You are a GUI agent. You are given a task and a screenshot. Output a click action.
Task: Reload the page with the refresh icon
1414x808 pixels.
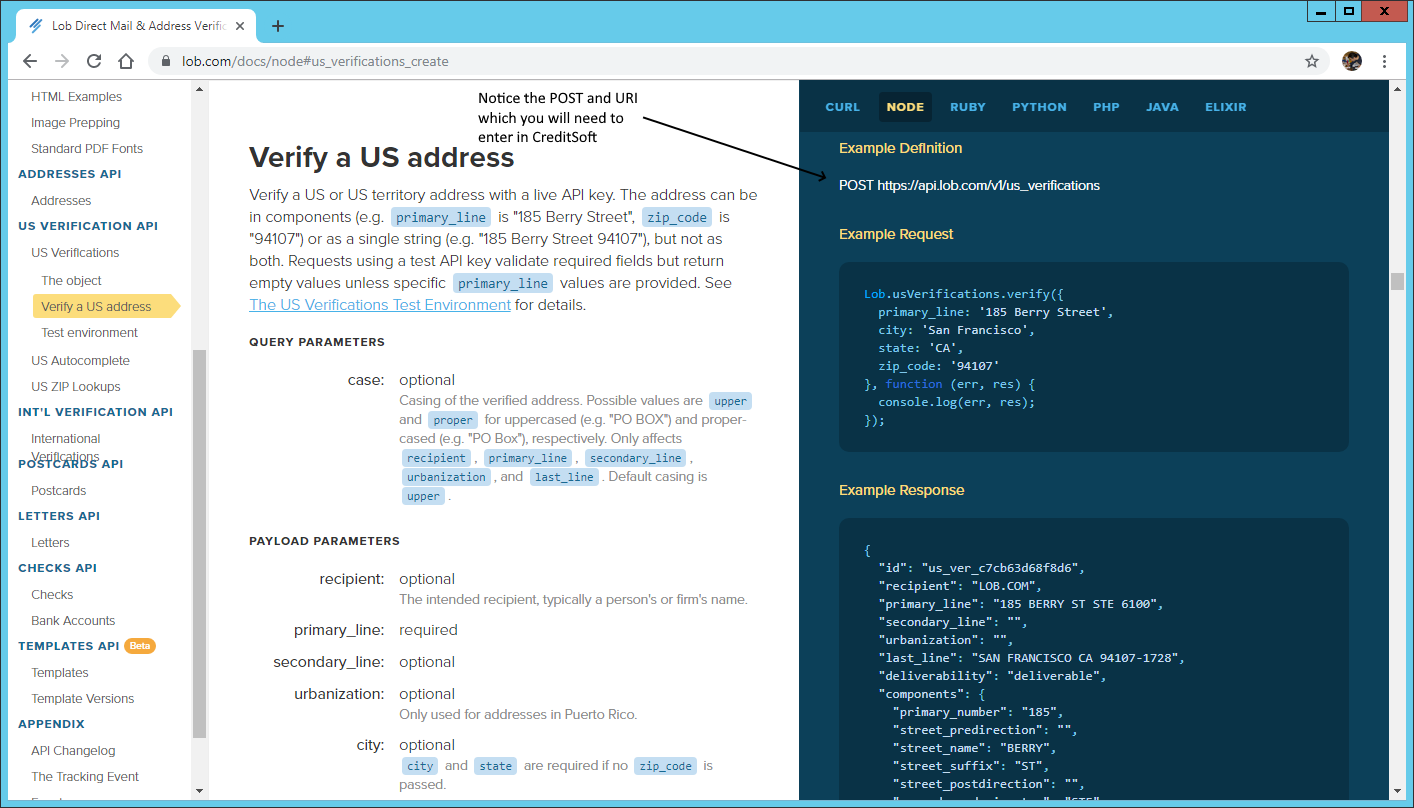click(94, 61)
